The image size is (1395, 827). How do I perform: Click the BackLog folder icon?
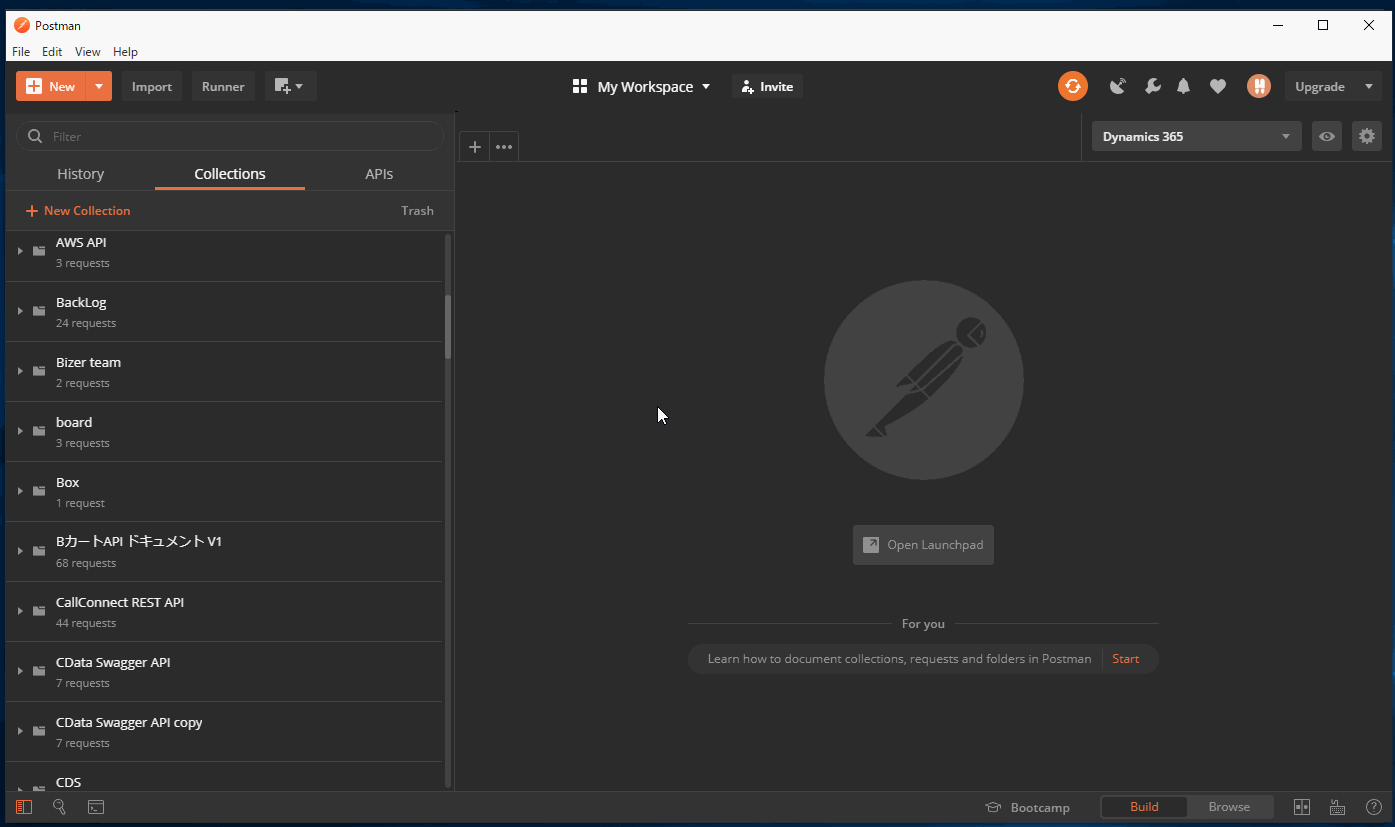pyautogui.click(x=39, y=311)
